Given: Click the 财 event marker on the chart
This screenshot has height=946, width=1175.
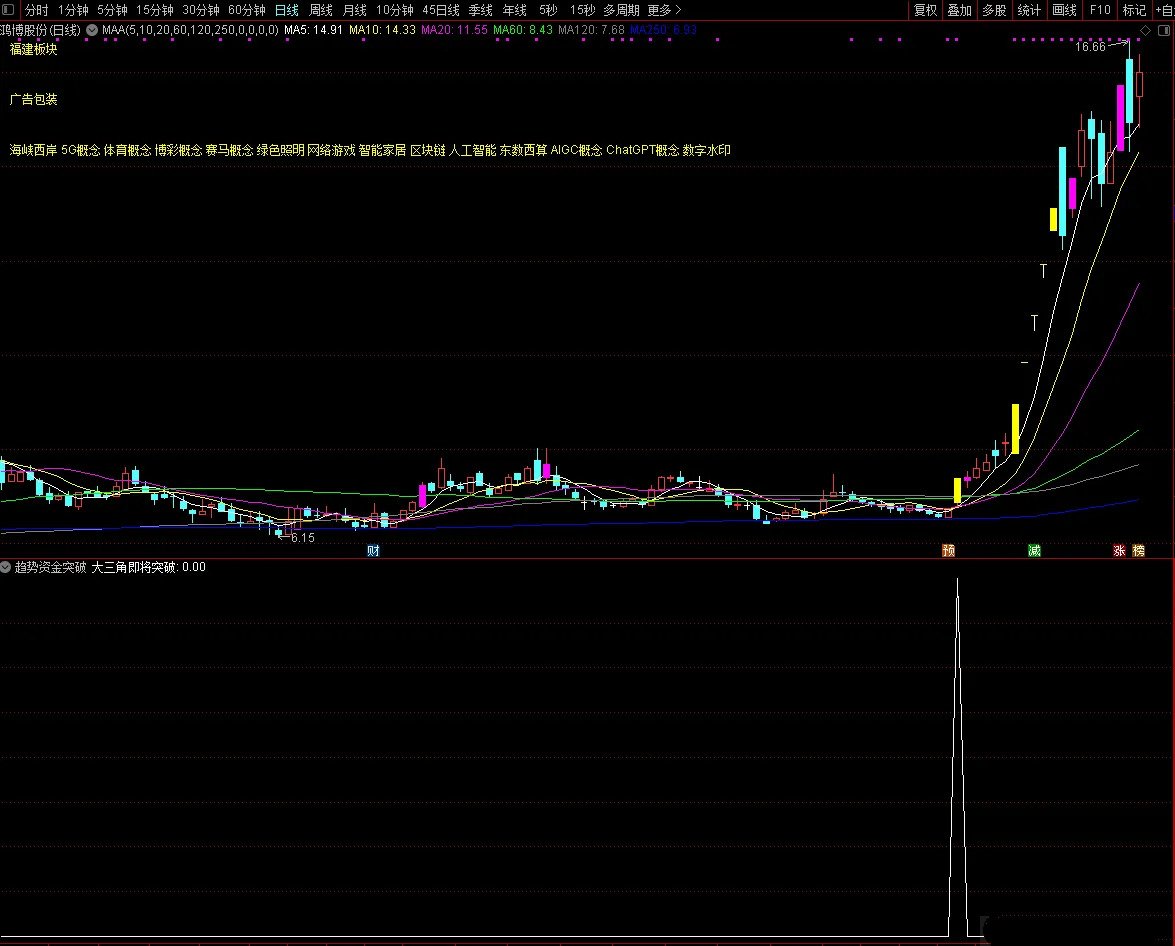Looking at the screenshot, I should coord(373,551).
